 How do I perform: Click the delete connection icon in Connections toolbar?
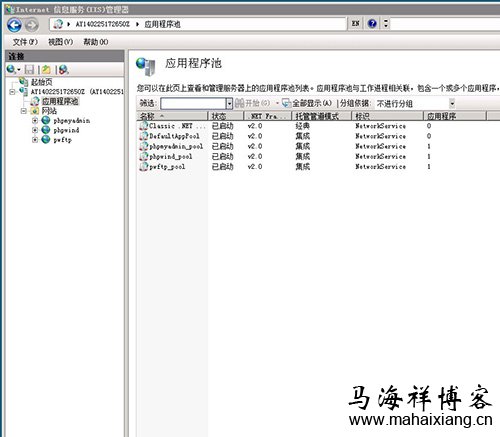[x=63, y=69]
